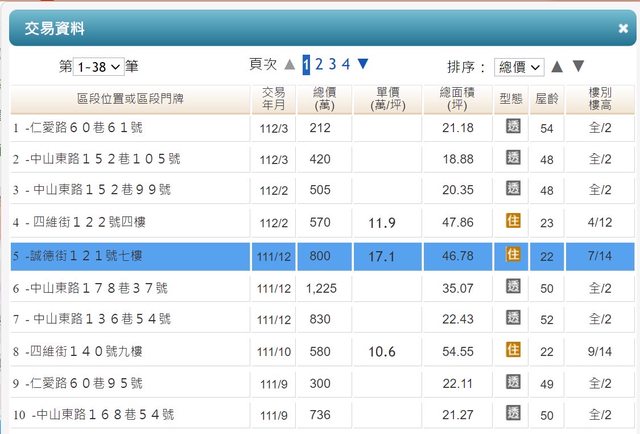Go to page 2
This screenshot has height=434, width=640.
pyautogui.click(x=319, y=65)
